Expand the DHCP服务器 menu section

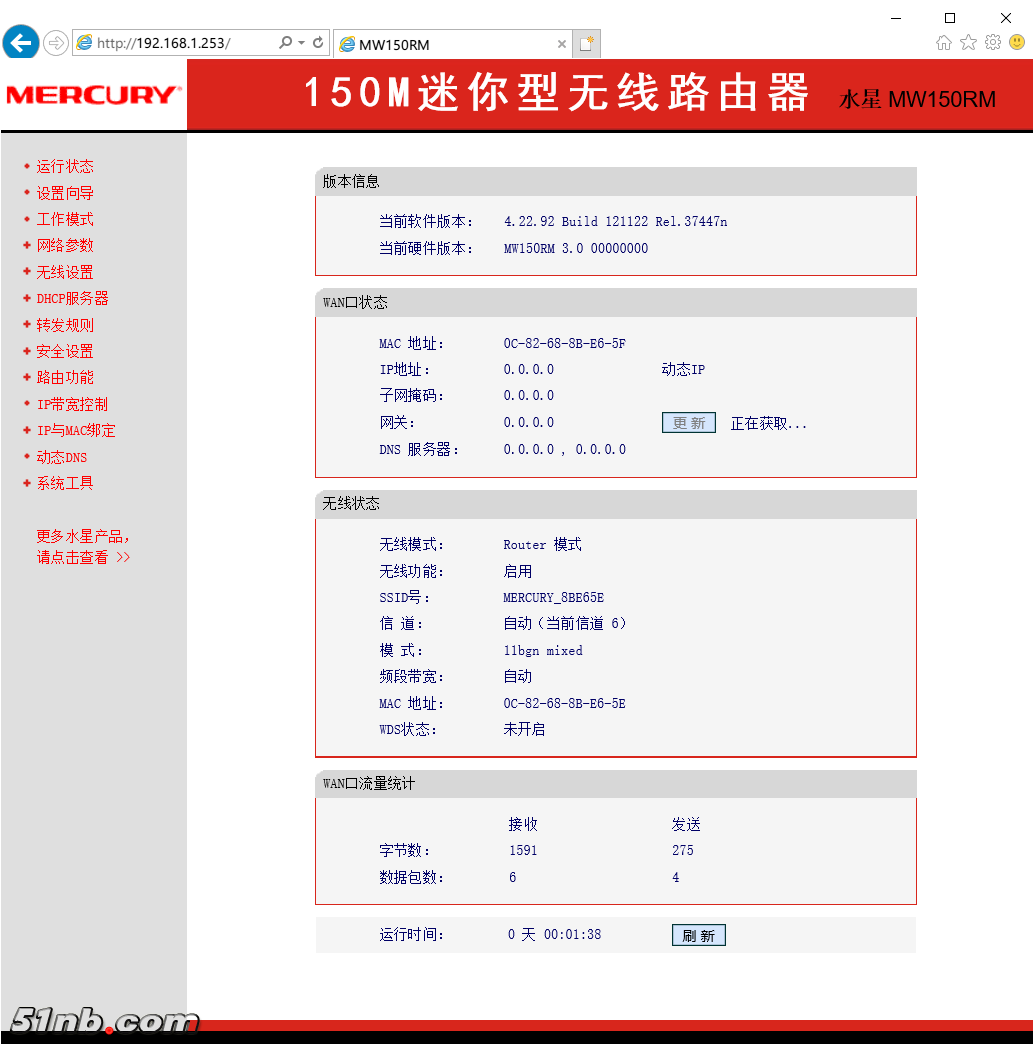pos(72,298)
